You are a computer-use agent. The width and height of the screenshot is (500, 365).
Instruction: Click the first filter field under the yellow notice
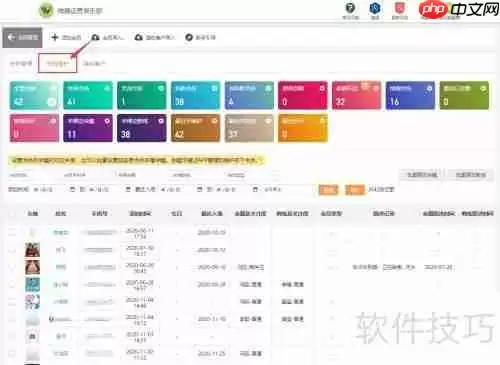click(33, 175)
